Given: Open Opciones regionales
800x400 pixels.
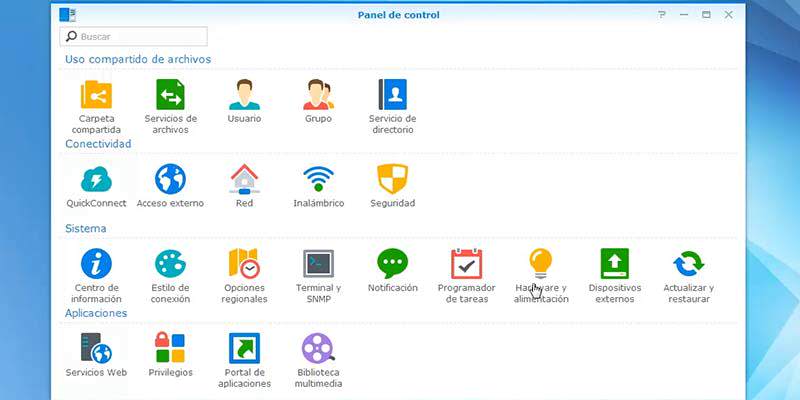Looking at the screenshot, I should [x=244, y=264].
